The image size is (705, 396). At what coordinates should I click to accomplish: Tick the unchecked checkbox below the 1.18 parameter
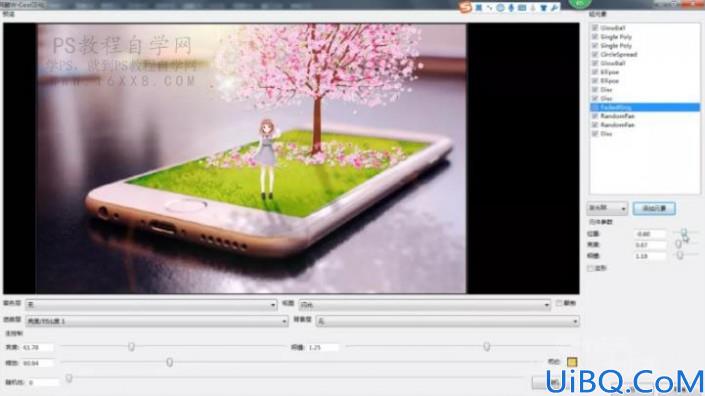tap(590, 268)
